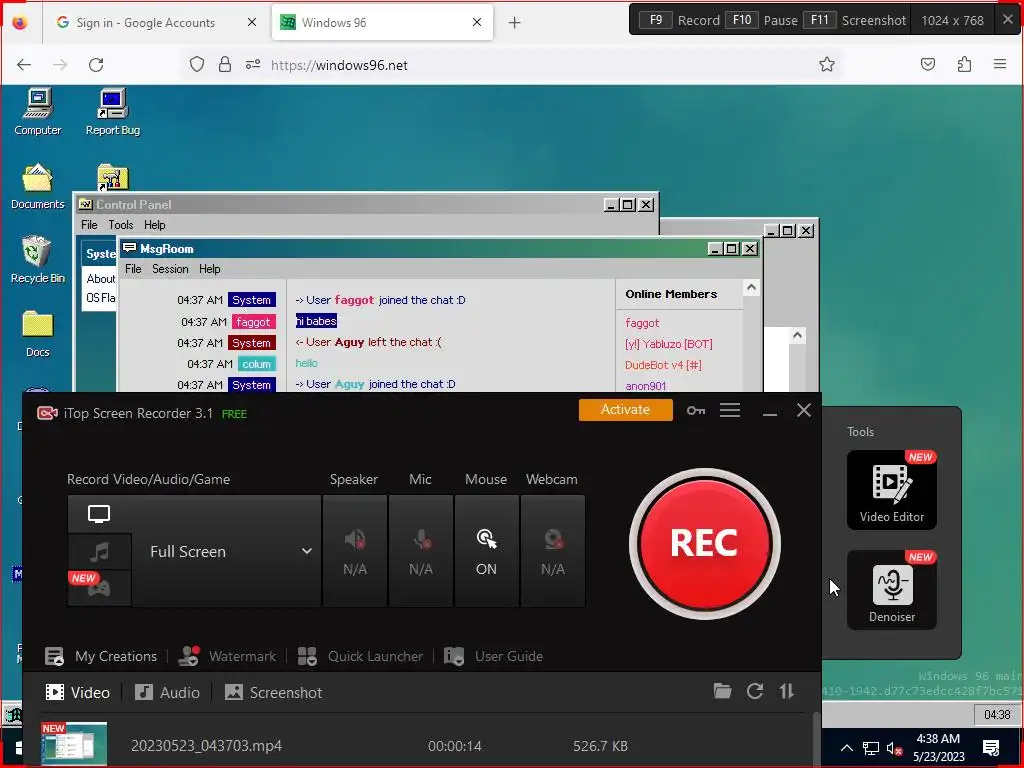Open Quick Launcher
1024x768 pixels.
tap(360, 656)
